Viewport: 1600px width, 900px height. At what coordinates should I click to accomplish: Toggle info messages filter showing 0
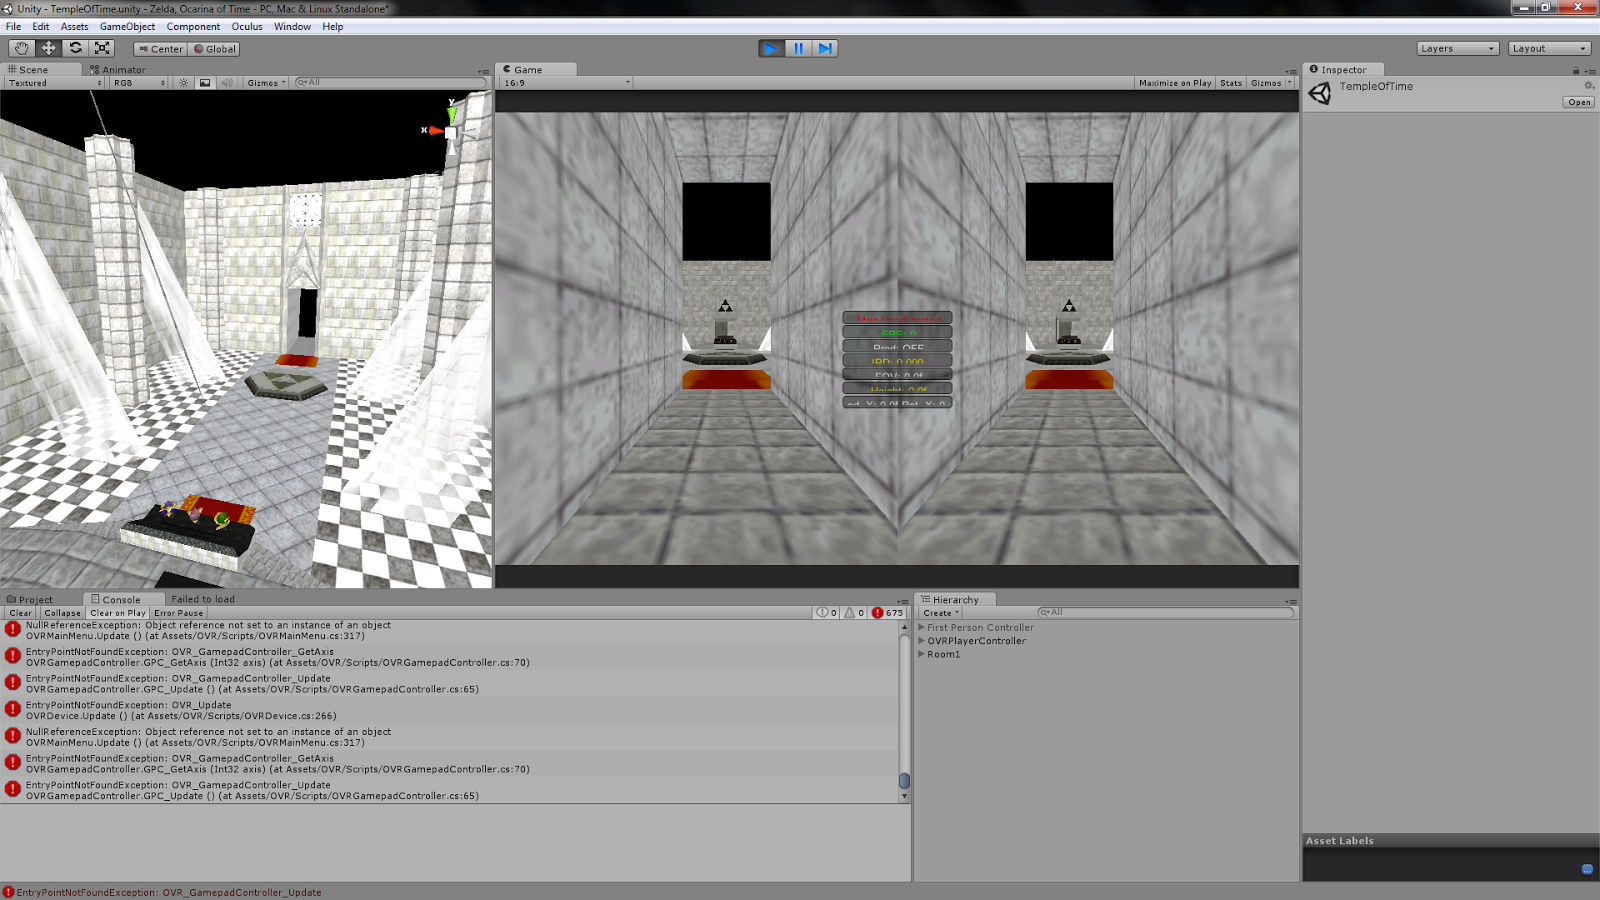(x=827, y=613)
